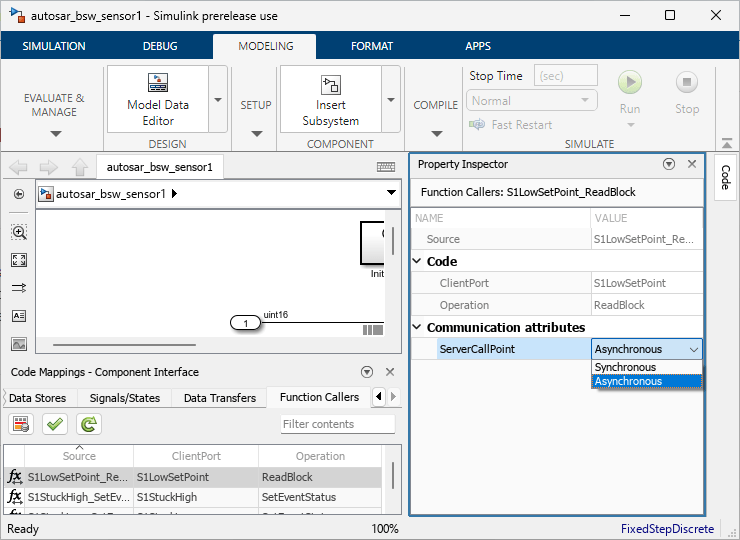Switch to the Data Transfers tab
Screen dimensions: 740x540
tap(220, 398)
